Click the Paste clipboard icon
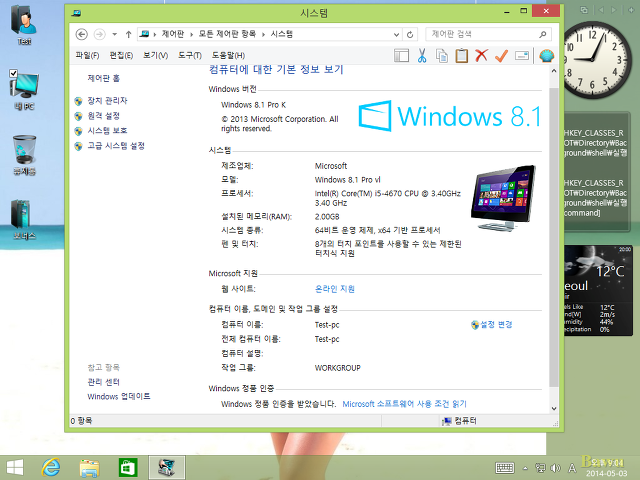Viewport: 640px width, 480px height. (x=462, y=56)
